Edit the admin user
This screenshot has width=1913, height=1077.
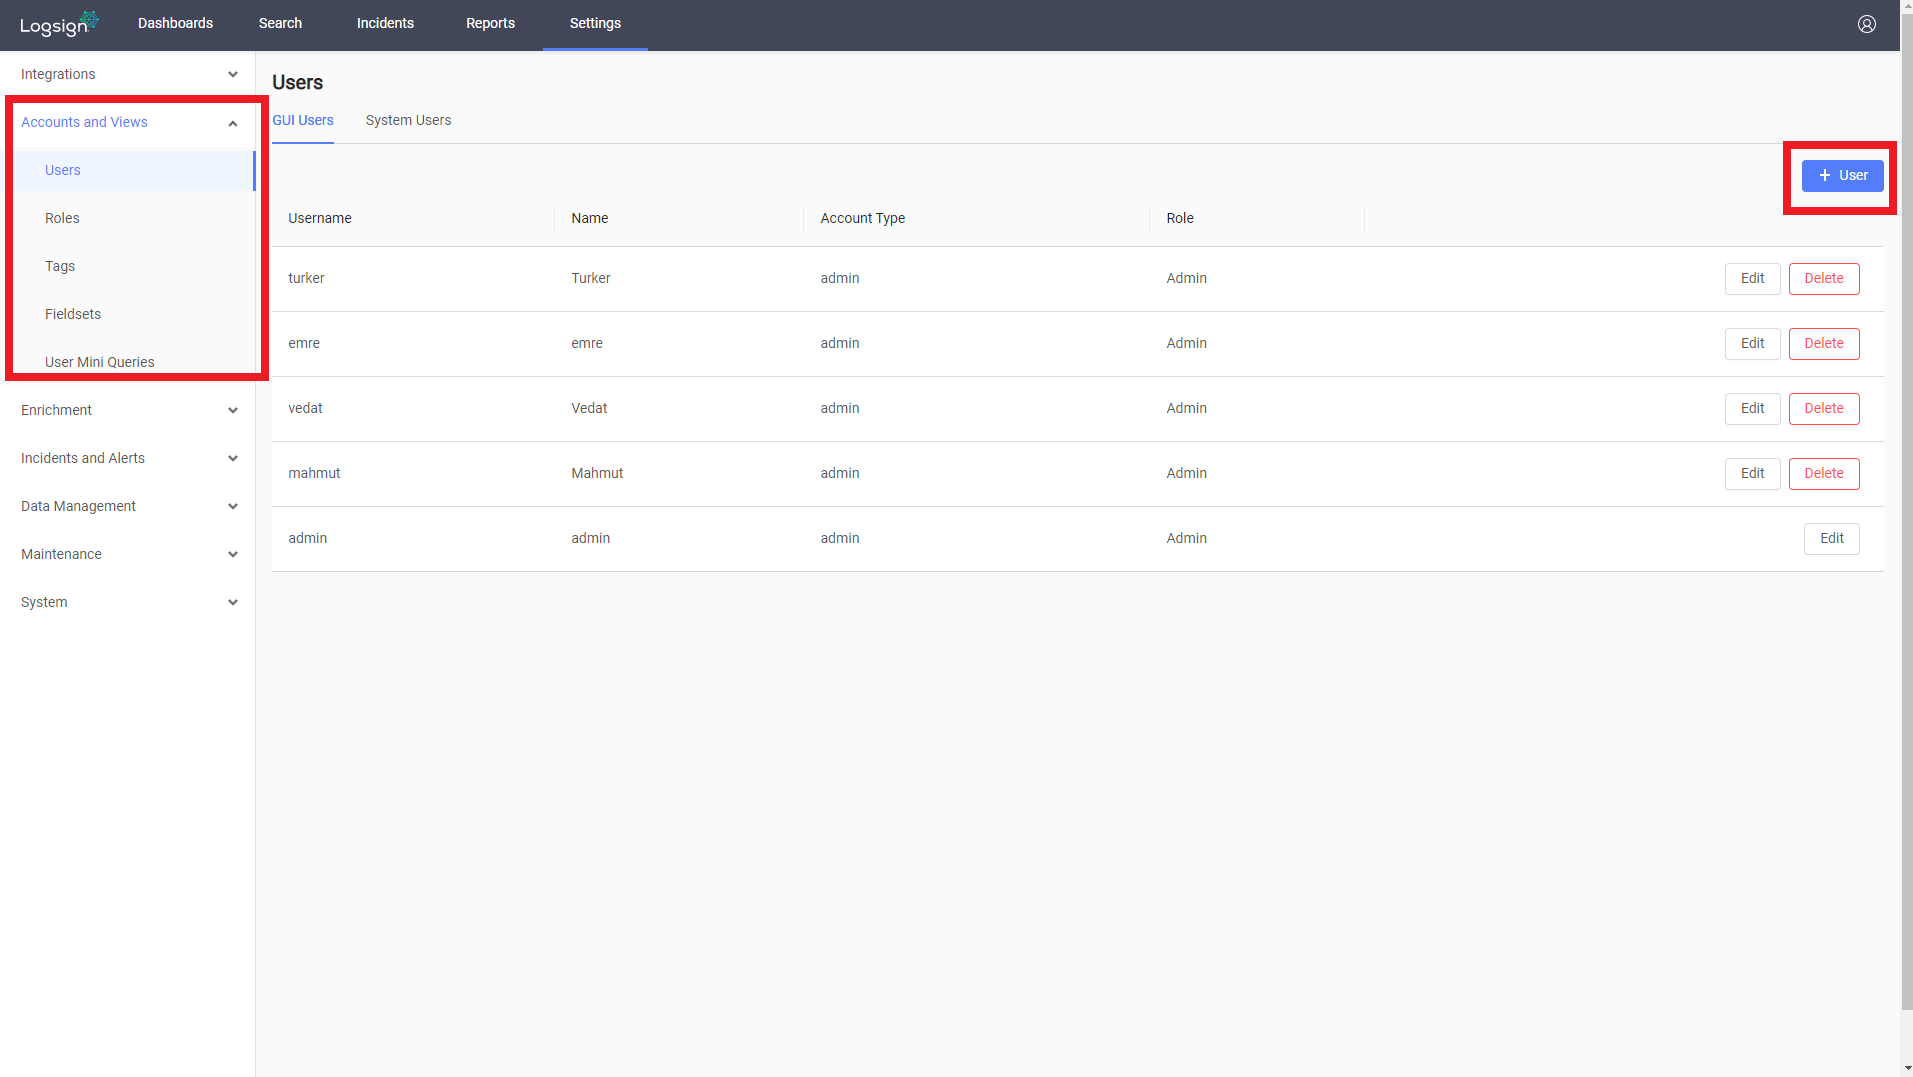pyautogui.click(x=1831, y=539)
